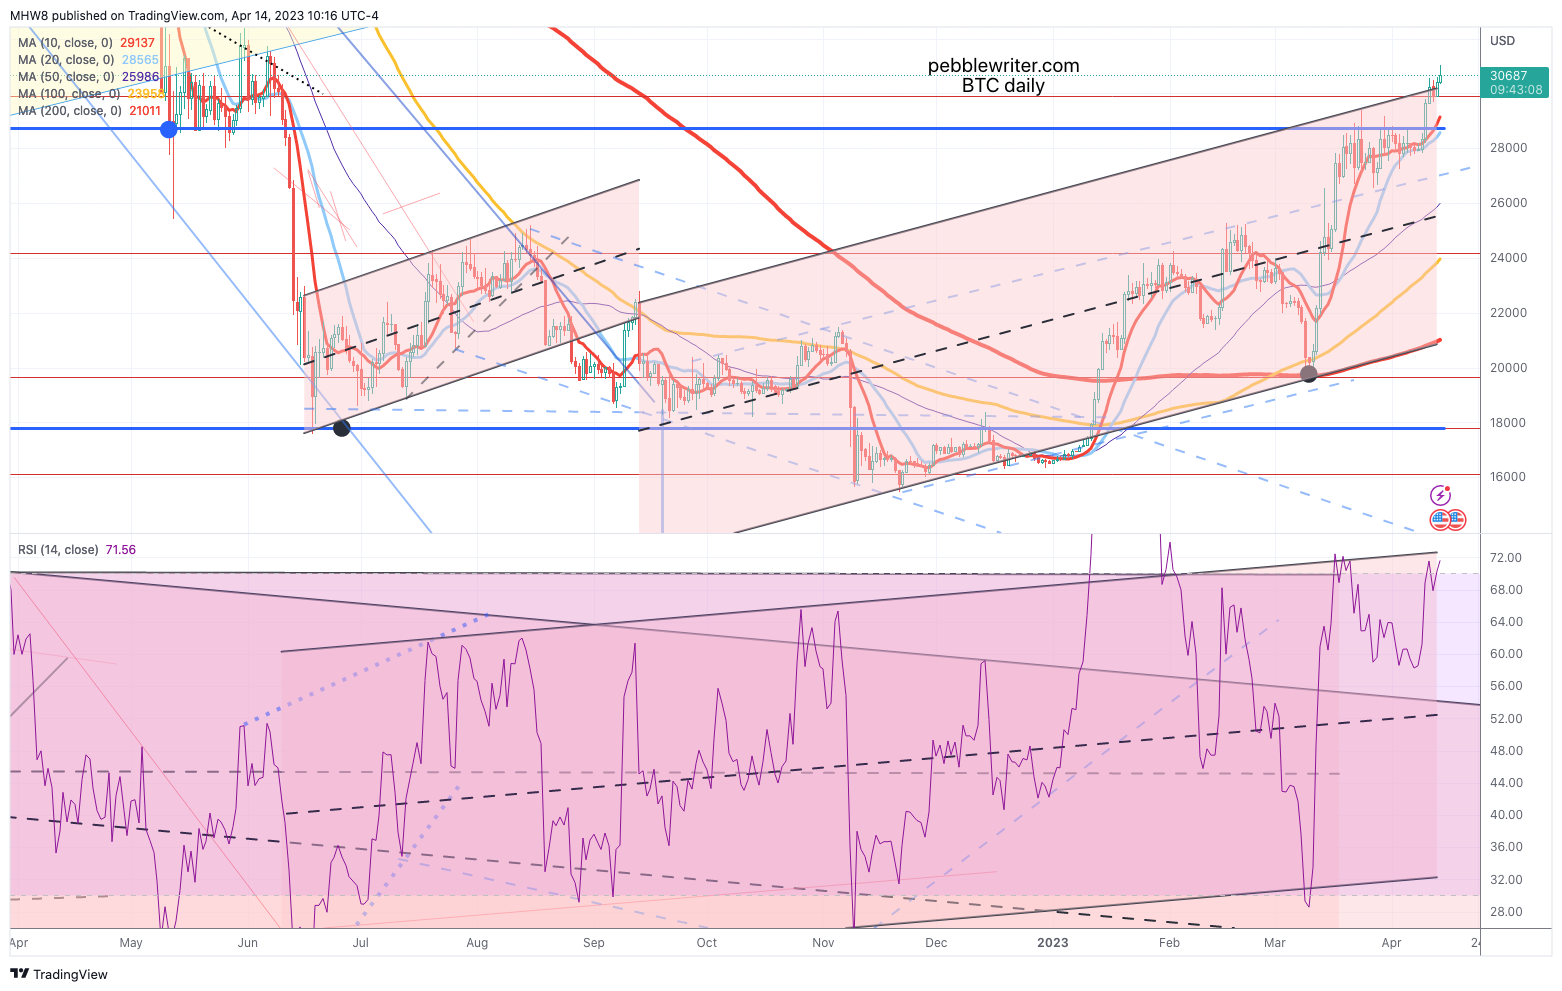Click the purple lightning bolt icon
1562x991 pixels.
pos(1440,495)
